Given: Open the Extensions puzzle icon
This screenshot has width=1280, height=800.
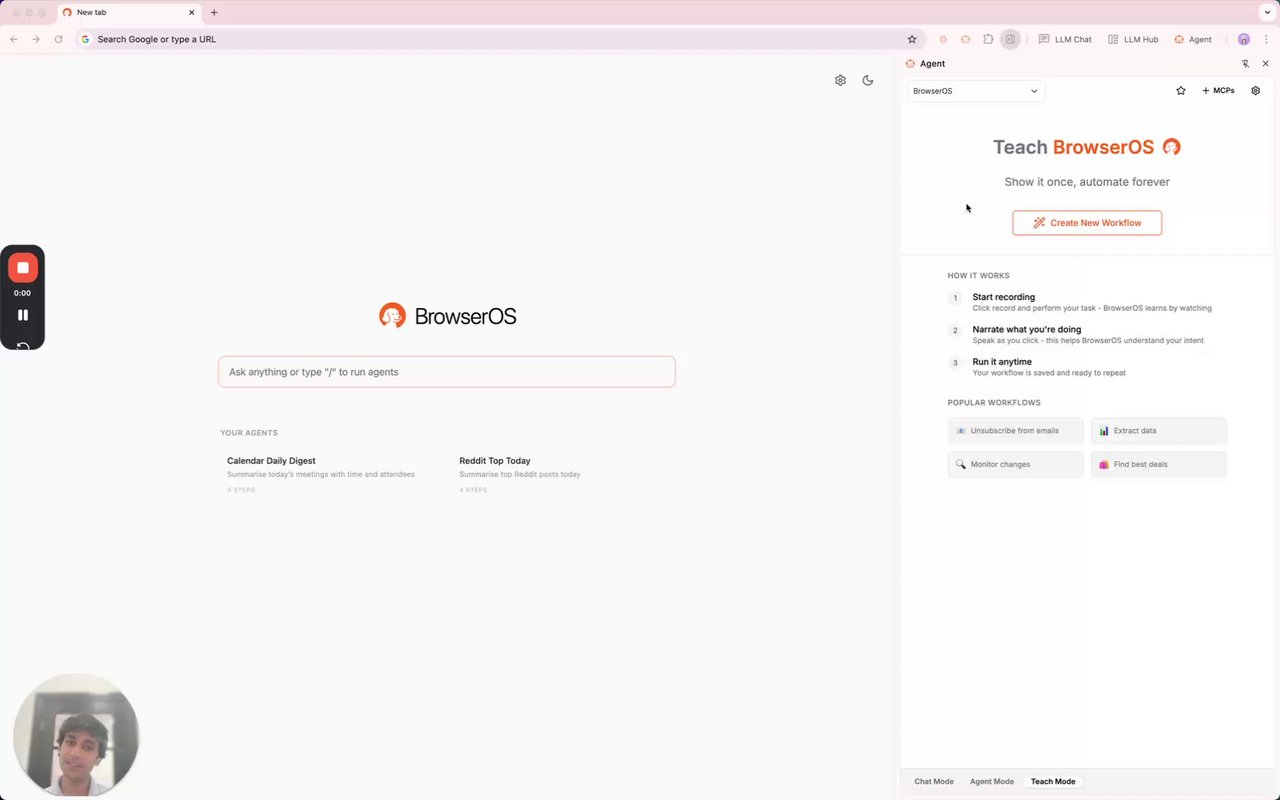Looking at the screenshot, I should tap(988, 39).
